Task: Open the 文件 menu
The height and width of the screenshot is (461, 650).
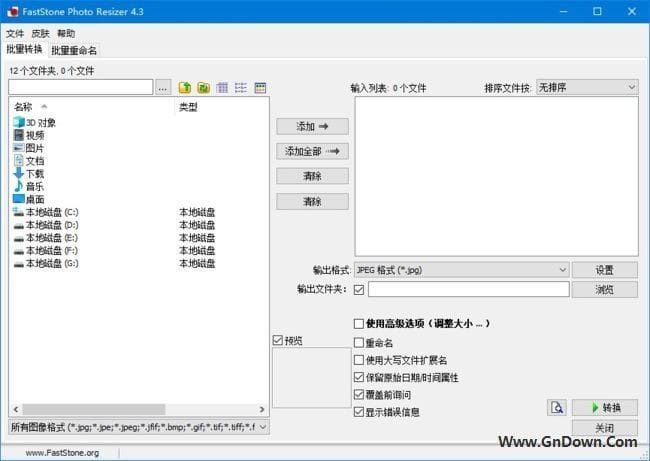Action: click(x=15, y=34)
